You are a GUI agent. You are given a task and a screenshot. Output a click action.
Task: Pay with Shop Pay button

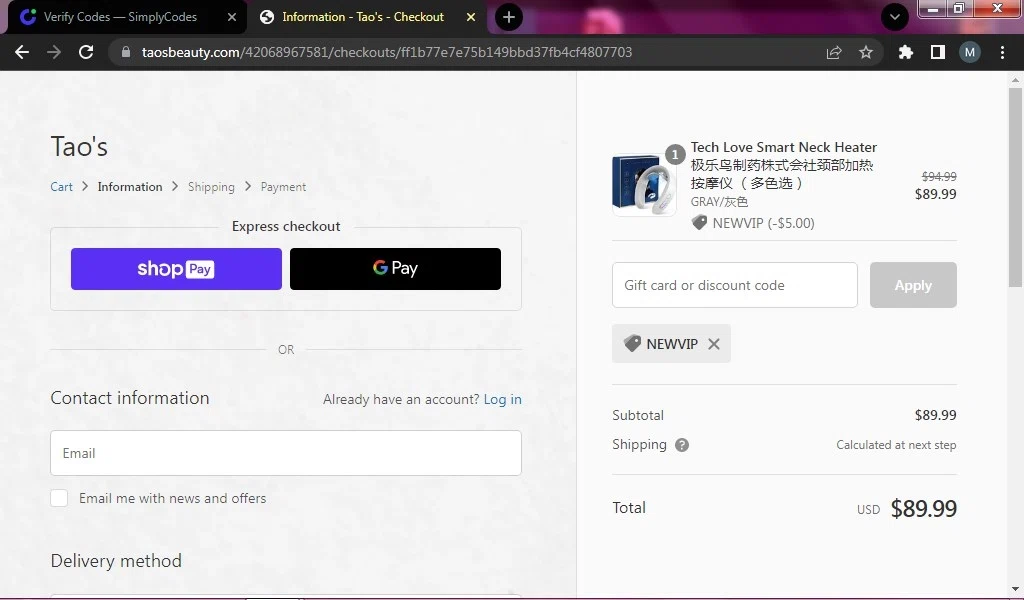176,269
